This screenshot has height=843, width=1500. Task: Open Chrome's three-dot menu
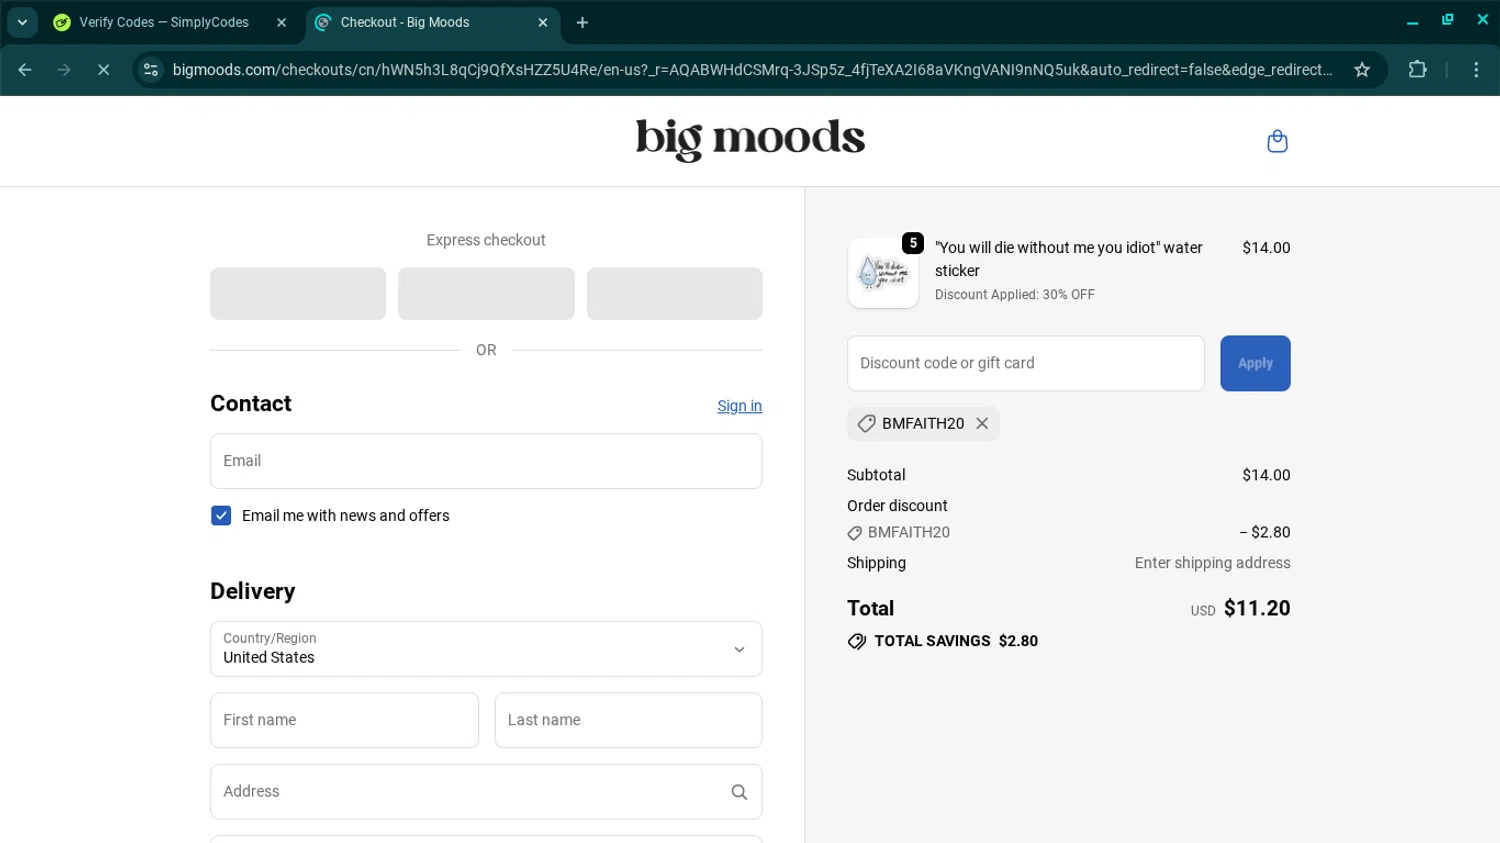tap(1476, 69)
